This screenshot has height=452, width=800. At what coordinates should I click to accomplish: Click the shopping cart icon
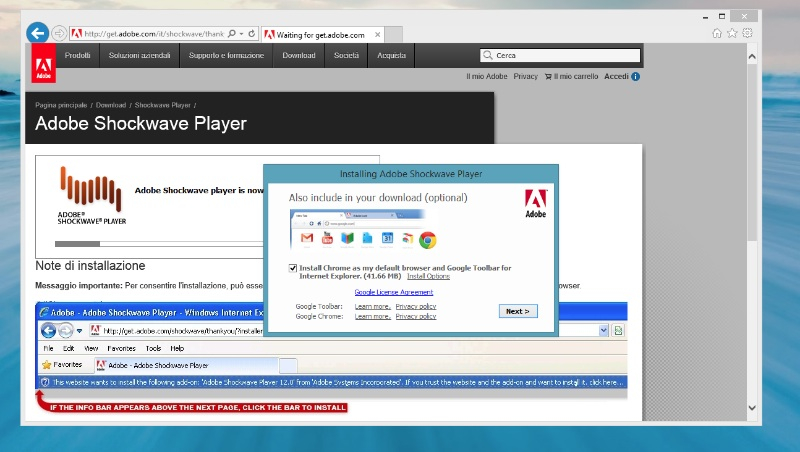(x=547, y=76)
